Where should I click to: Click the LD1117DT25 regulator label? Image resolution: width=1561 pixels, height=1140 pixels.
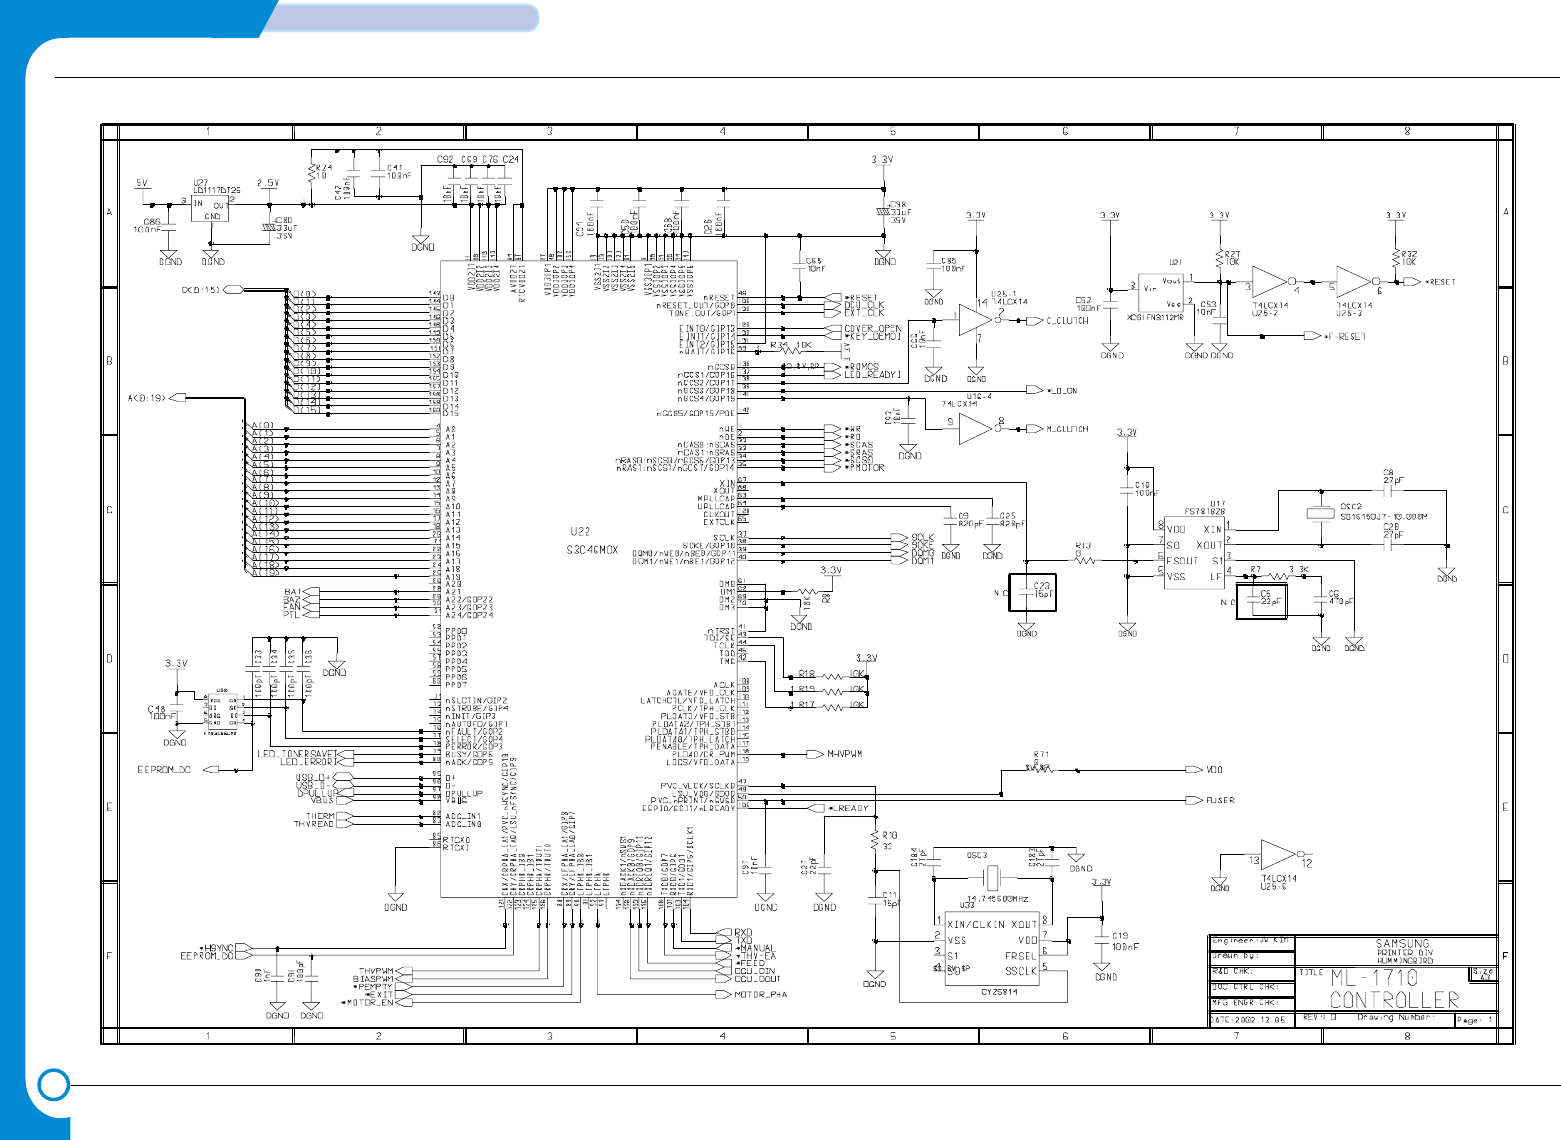[x=216, y=191]
